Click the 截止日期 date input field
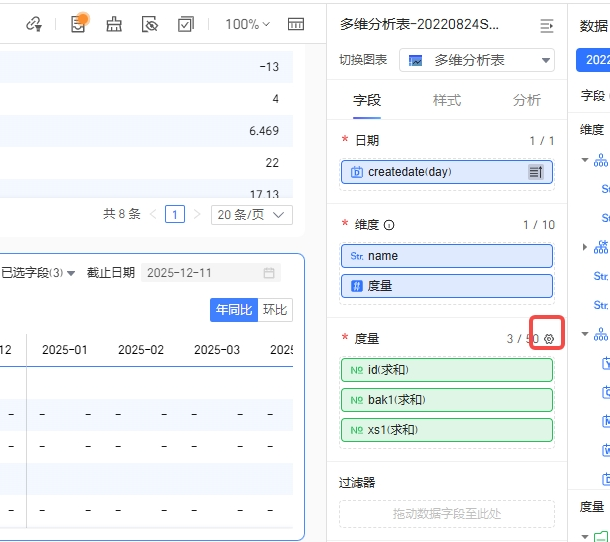The height and width of the screenshot is (542, 610). click(x=210, y=273)
